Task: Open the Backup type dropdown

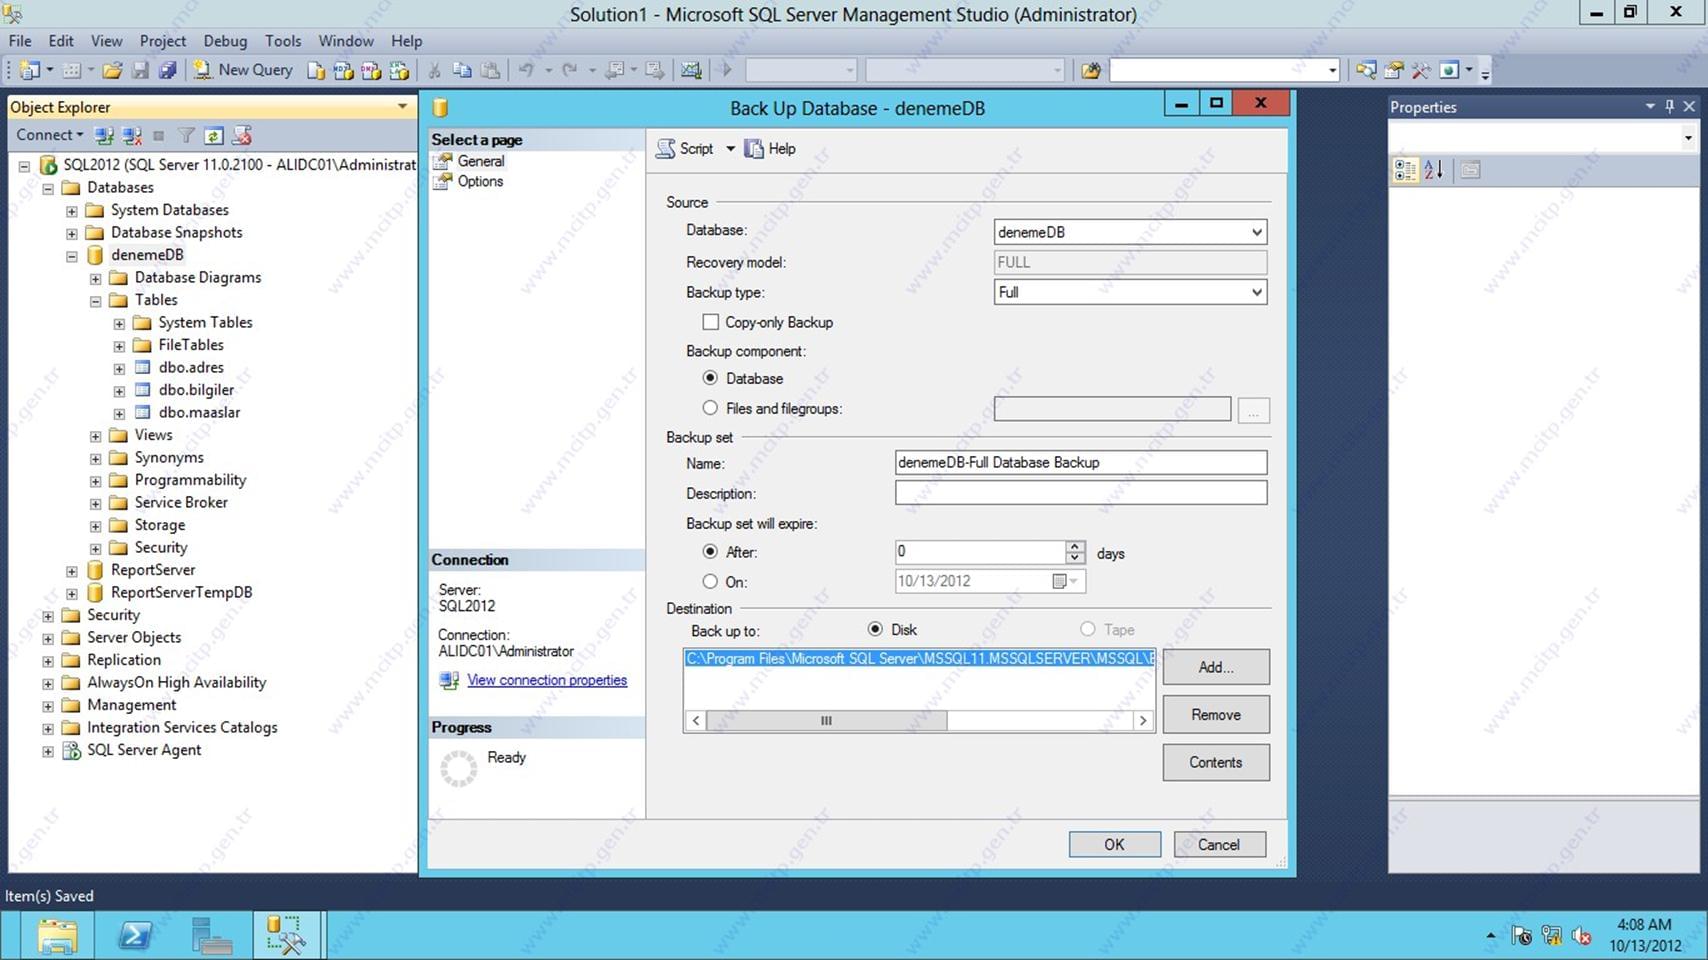Action: [x=1130, y=292]
